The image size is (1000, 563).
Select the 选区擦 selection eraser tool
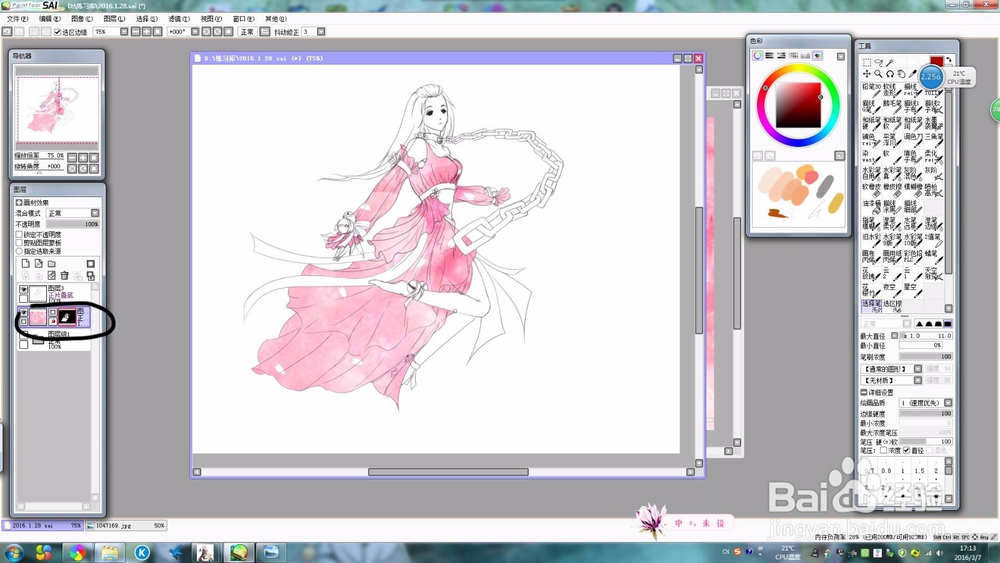pos(892,306)
